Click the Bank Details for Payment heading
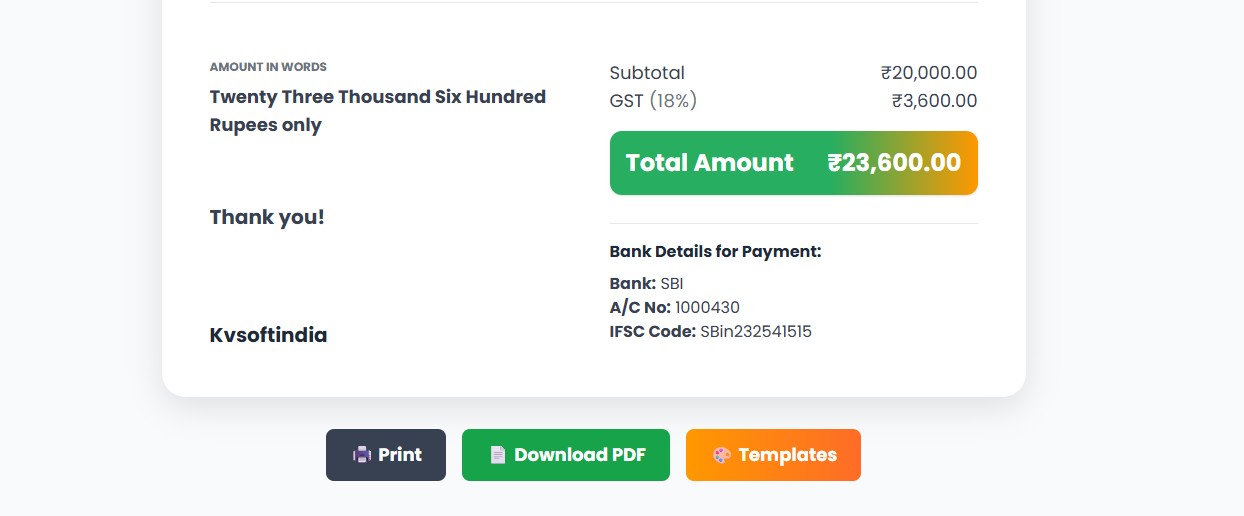The image size is (1244, 516). [715, 251]
